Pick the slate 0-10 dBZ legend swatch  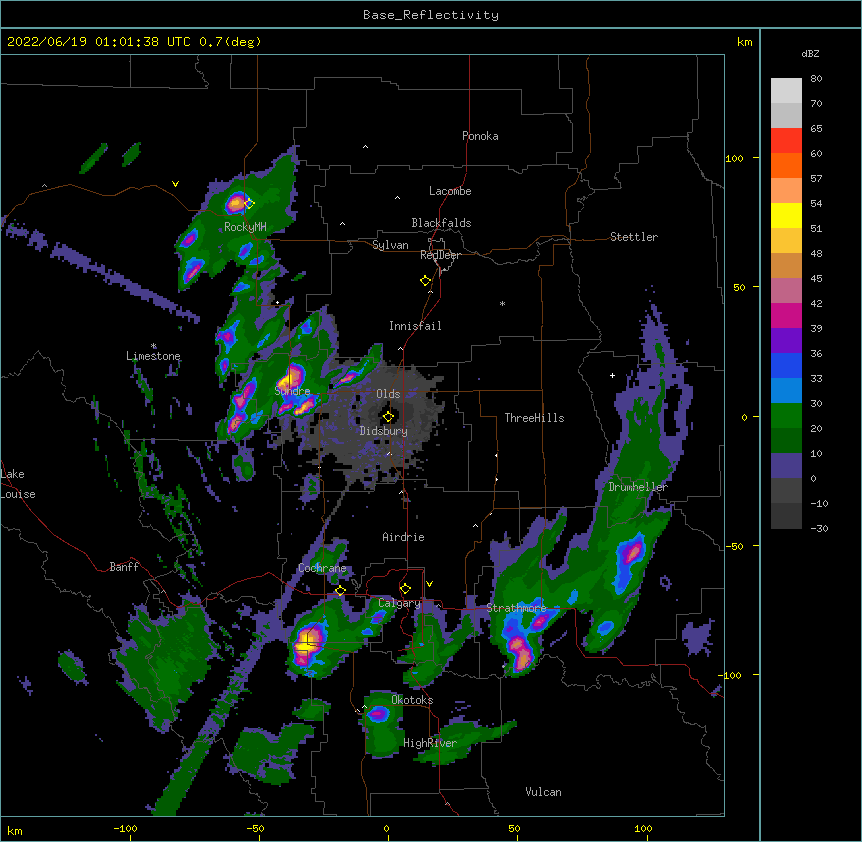point(786,466)
